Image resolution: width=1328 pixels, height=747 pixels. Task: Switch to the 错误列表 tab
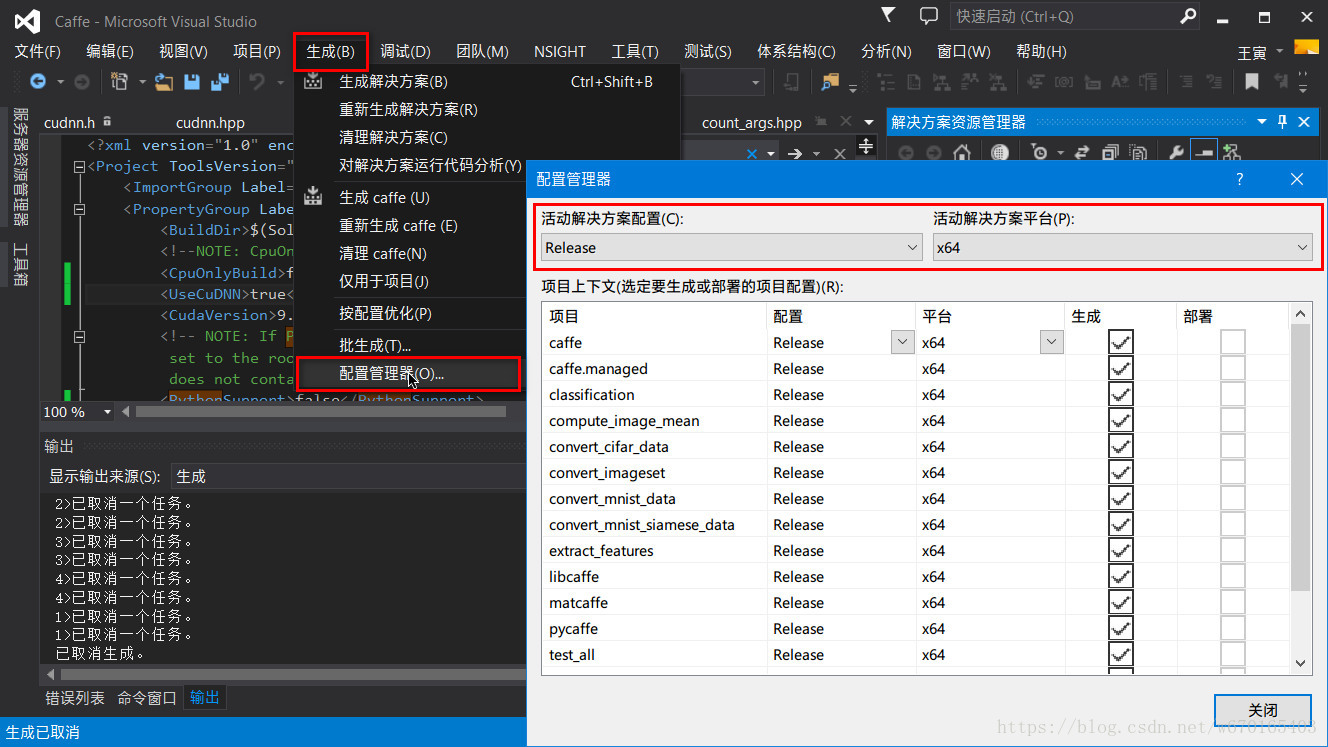(x=75, y=698)
